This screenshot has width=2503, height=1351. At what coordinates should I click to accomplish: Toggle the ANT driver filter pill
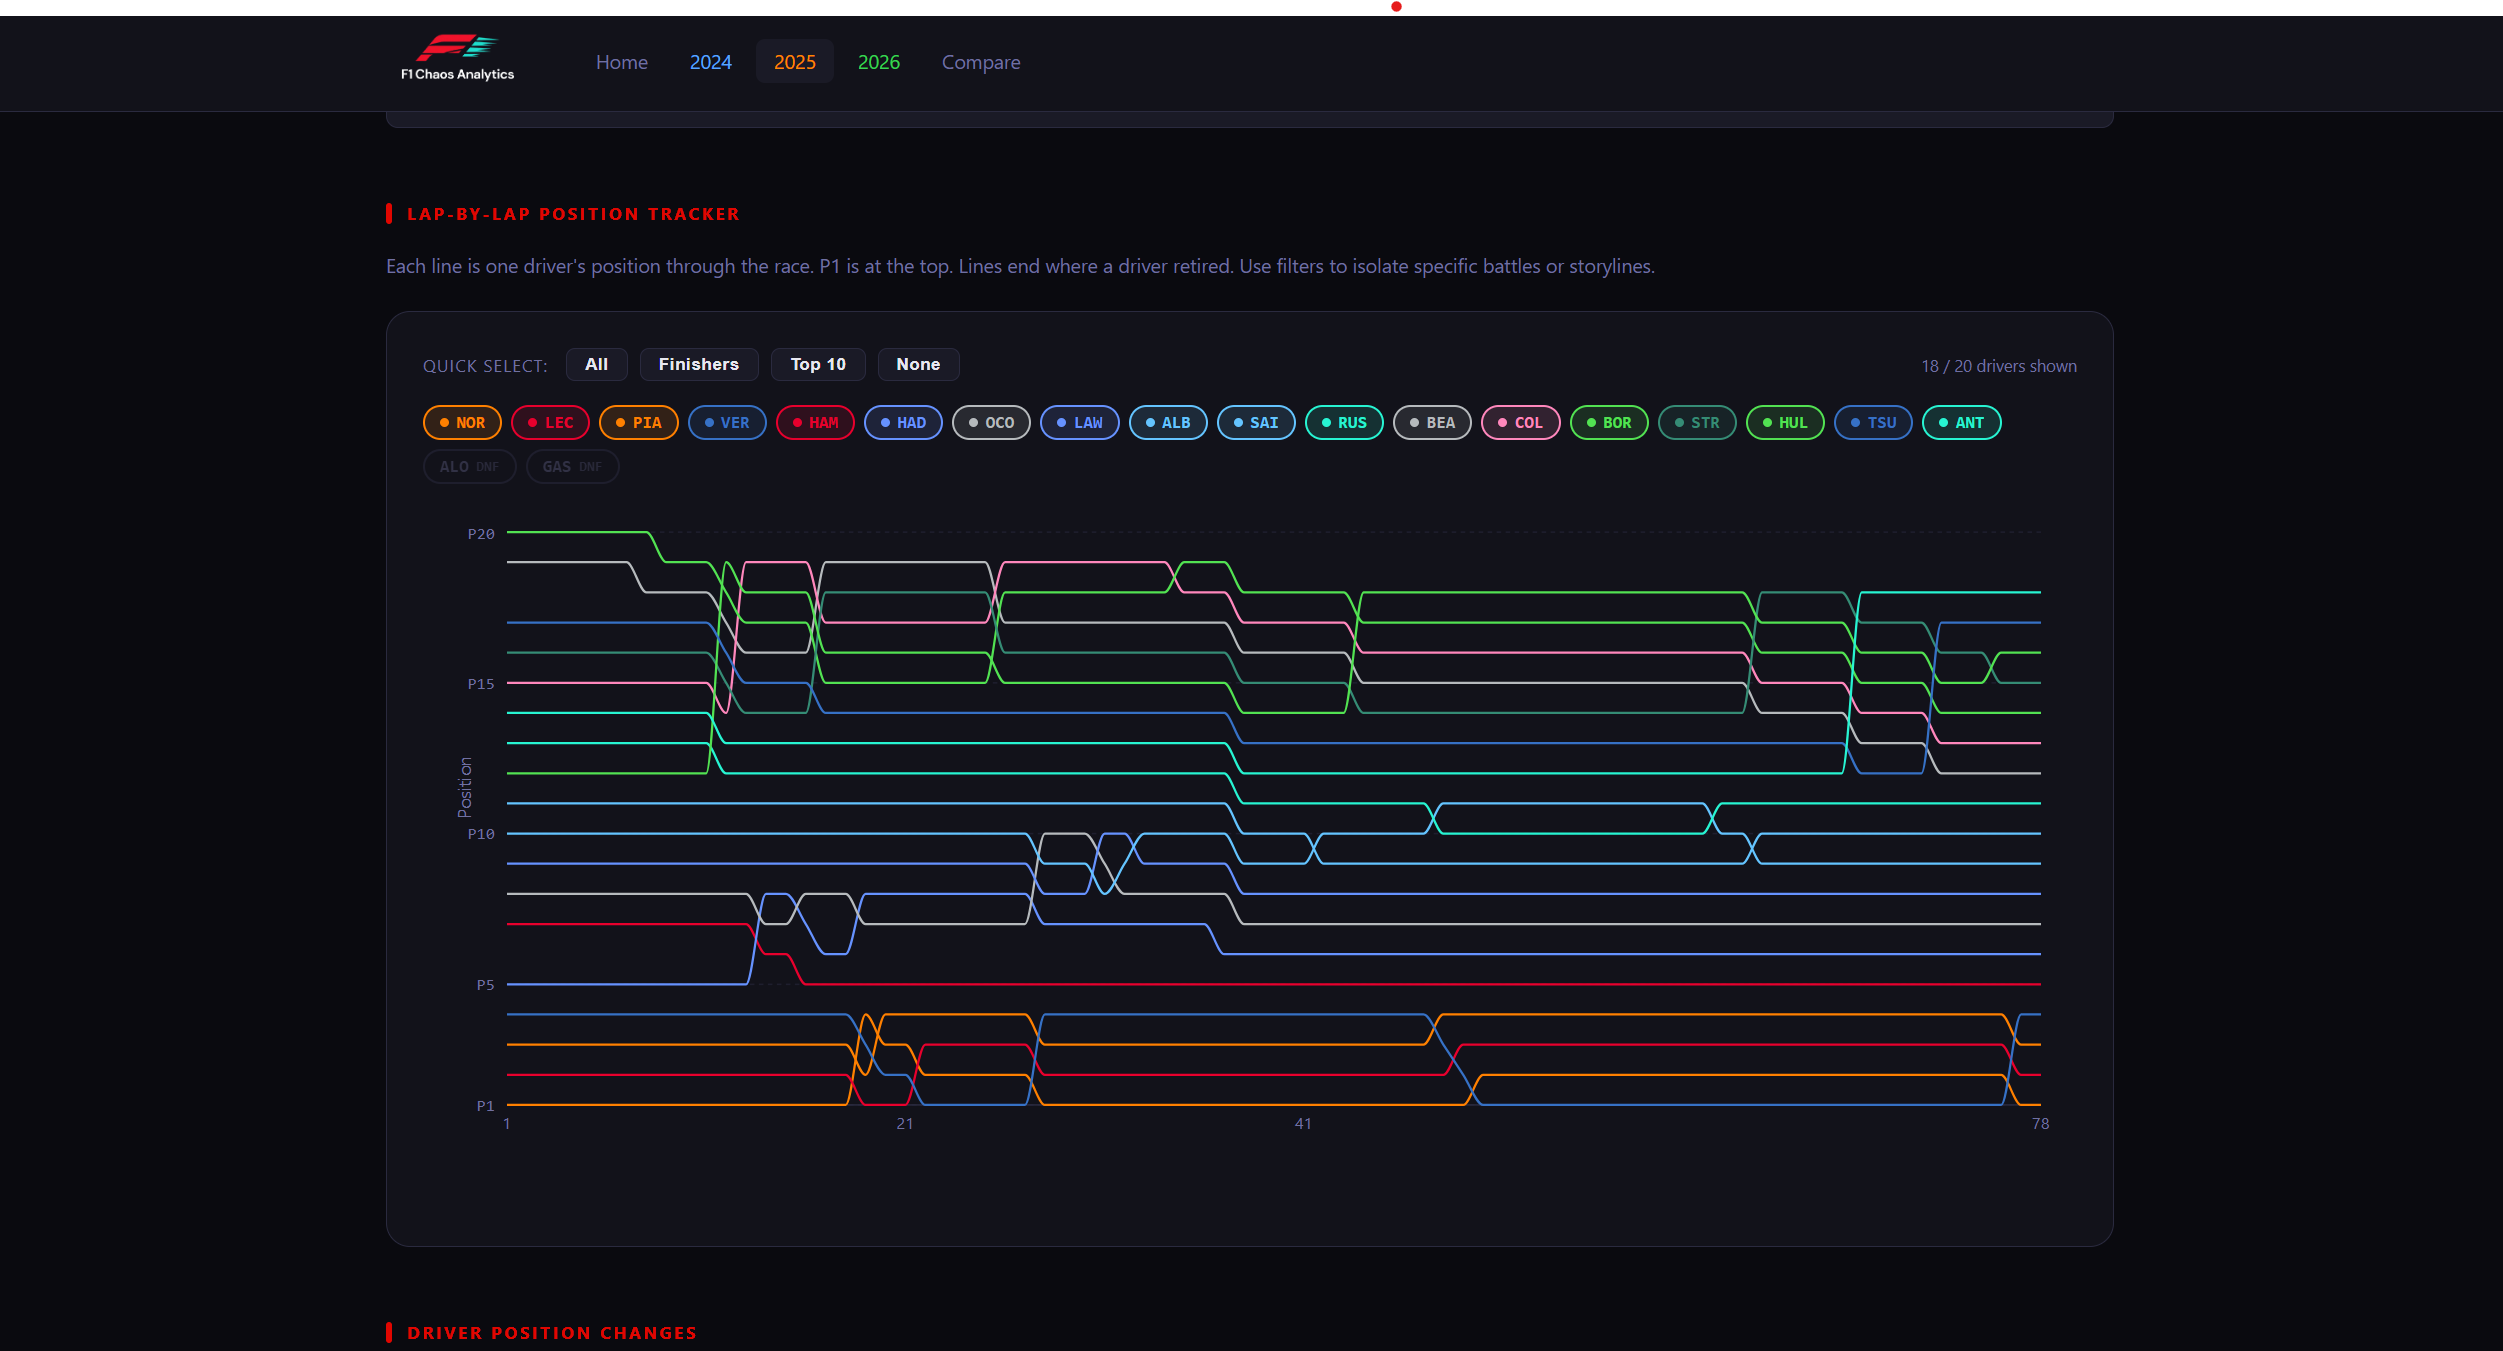(1961, 422)
